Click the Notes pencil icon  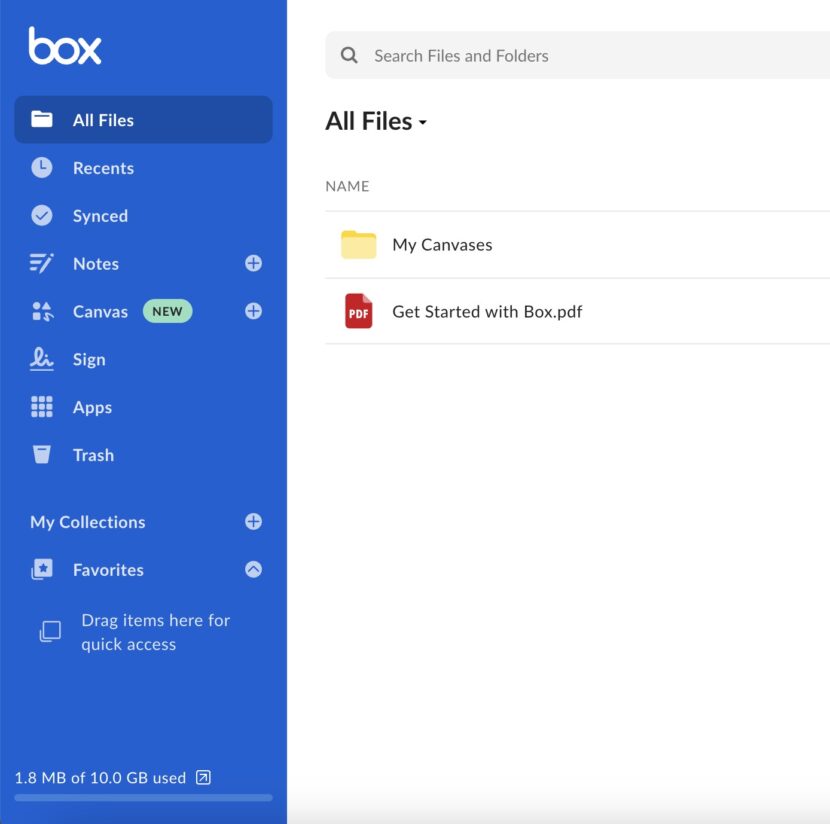click(40, 263)
